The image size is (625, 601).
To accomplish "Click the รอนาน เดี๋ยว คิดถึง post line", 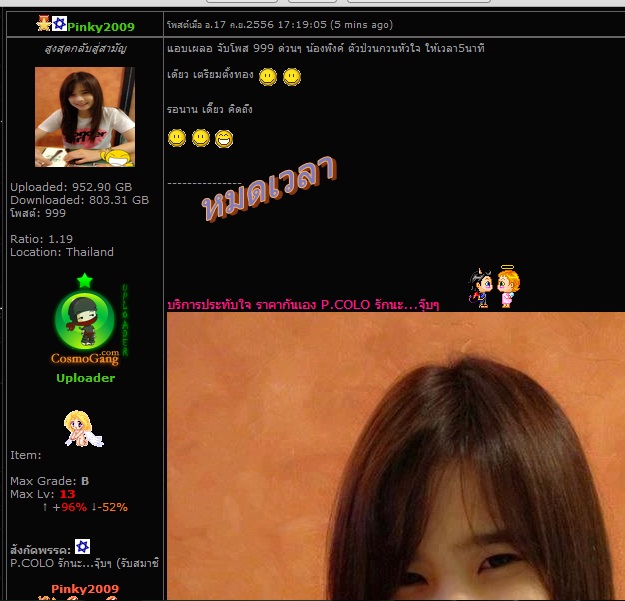I will click(x=210, y=109).
